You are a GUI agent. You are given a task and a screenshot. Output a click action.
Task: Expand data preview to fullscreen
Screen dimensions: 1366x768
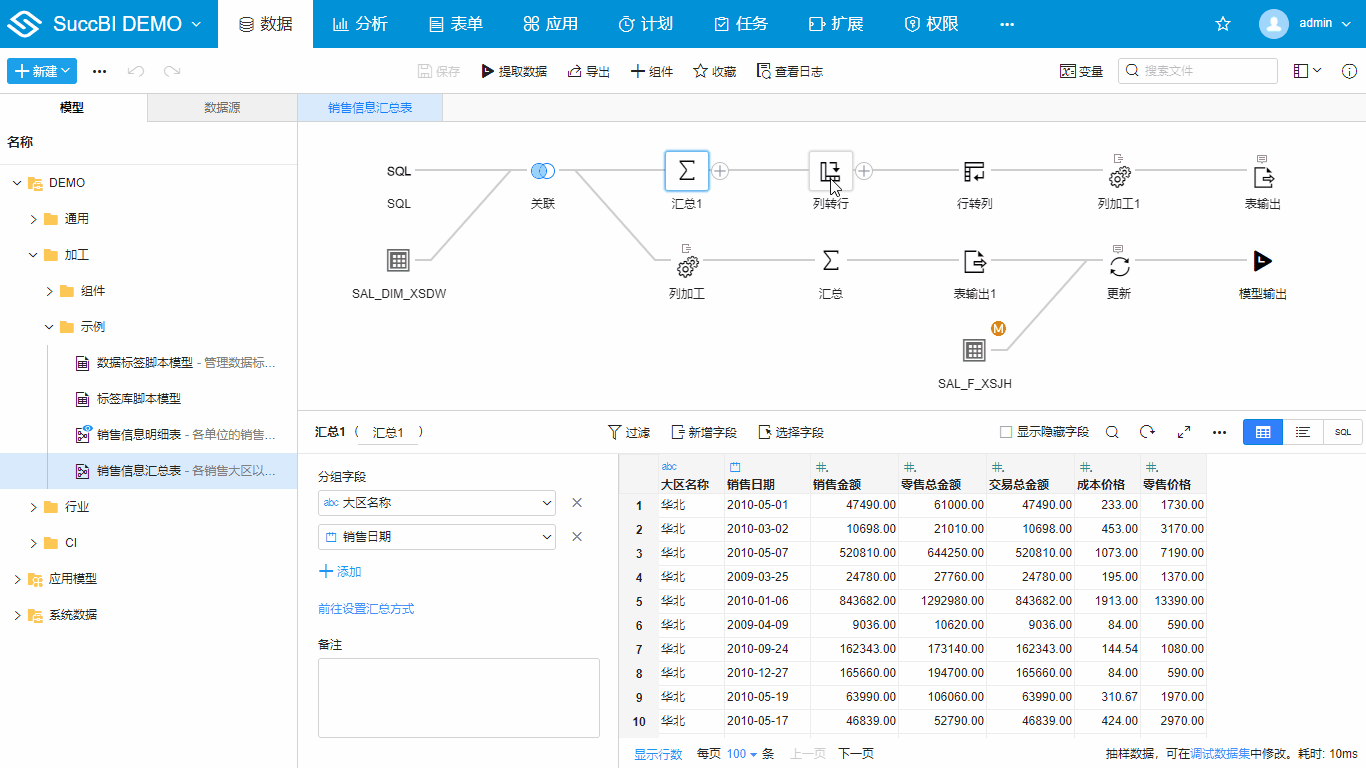click(1184, 432)
